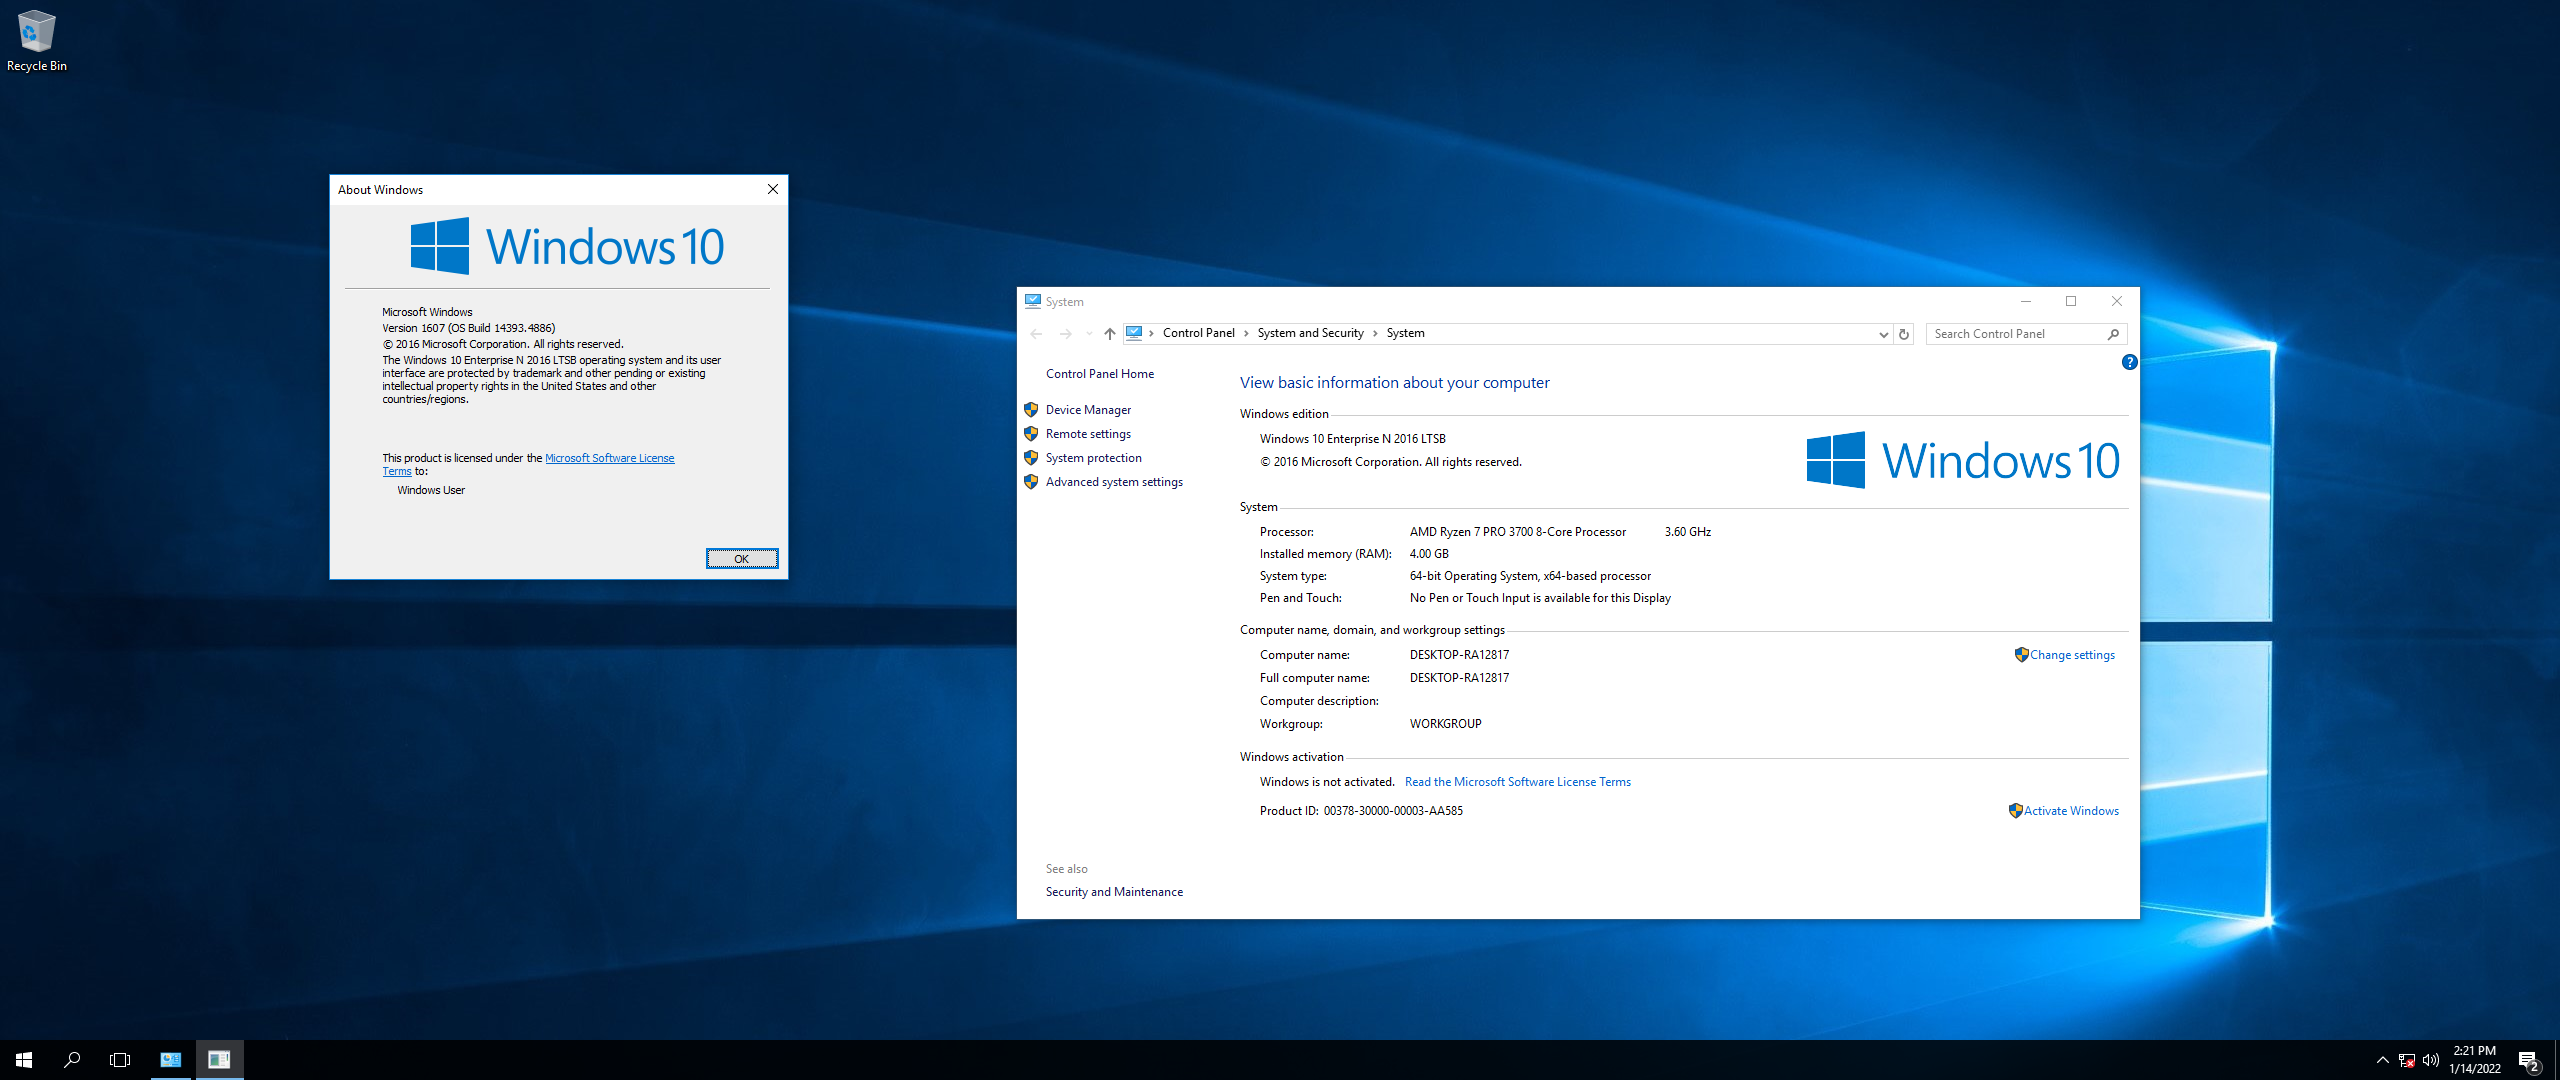Click shield icon beside Advanced system settings

pyautogui.click(x=1031, y=482)
